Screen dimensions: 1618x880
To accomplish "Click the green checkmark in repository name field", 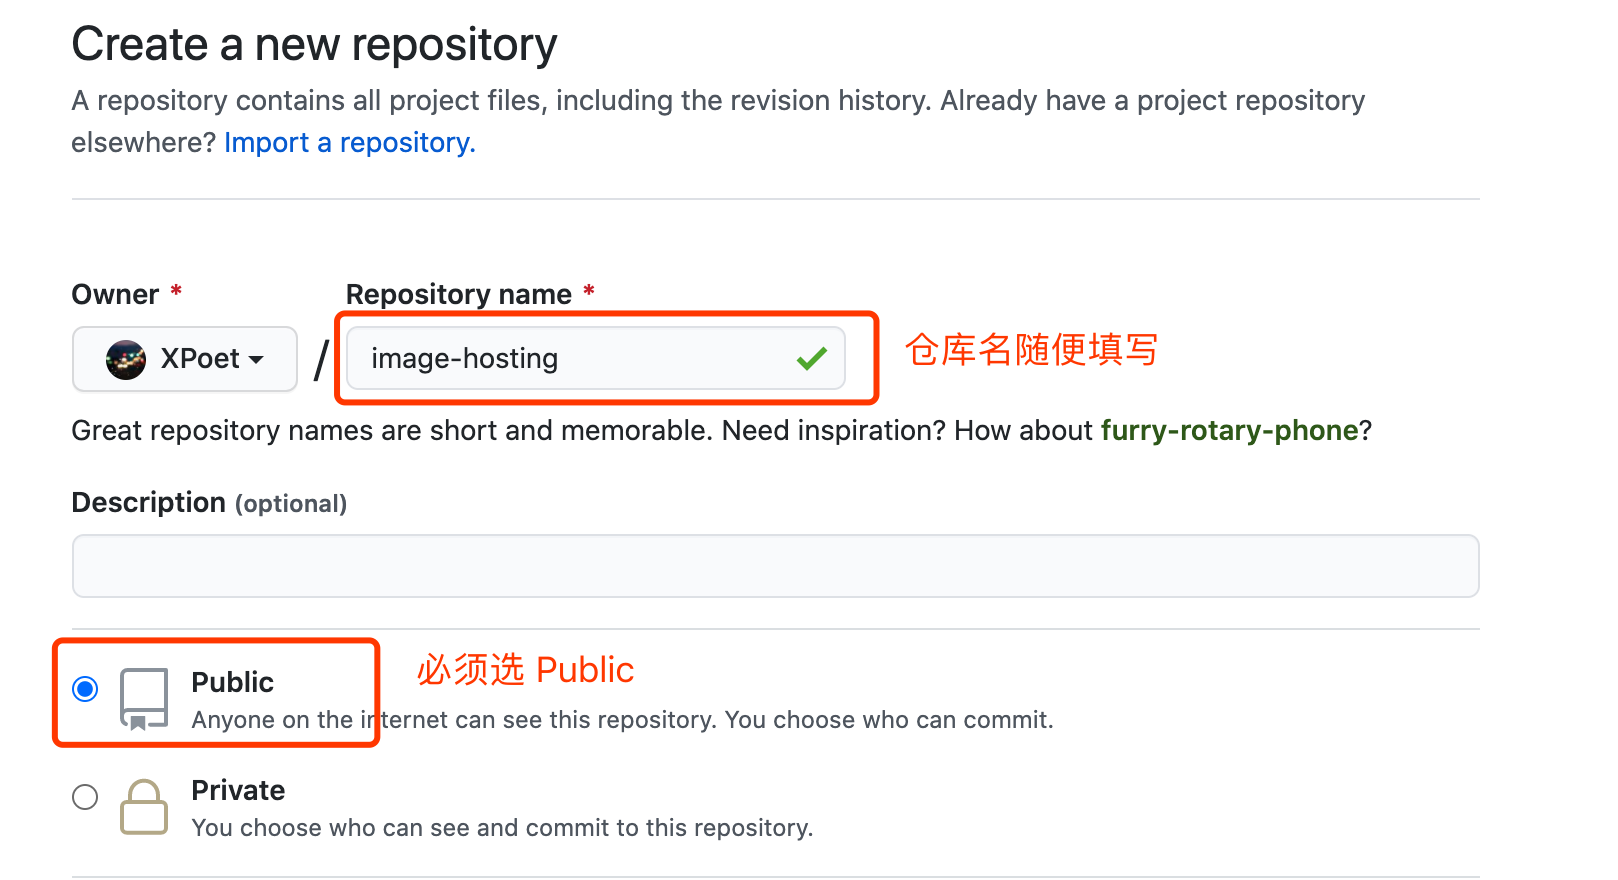I will coord(812,358).
